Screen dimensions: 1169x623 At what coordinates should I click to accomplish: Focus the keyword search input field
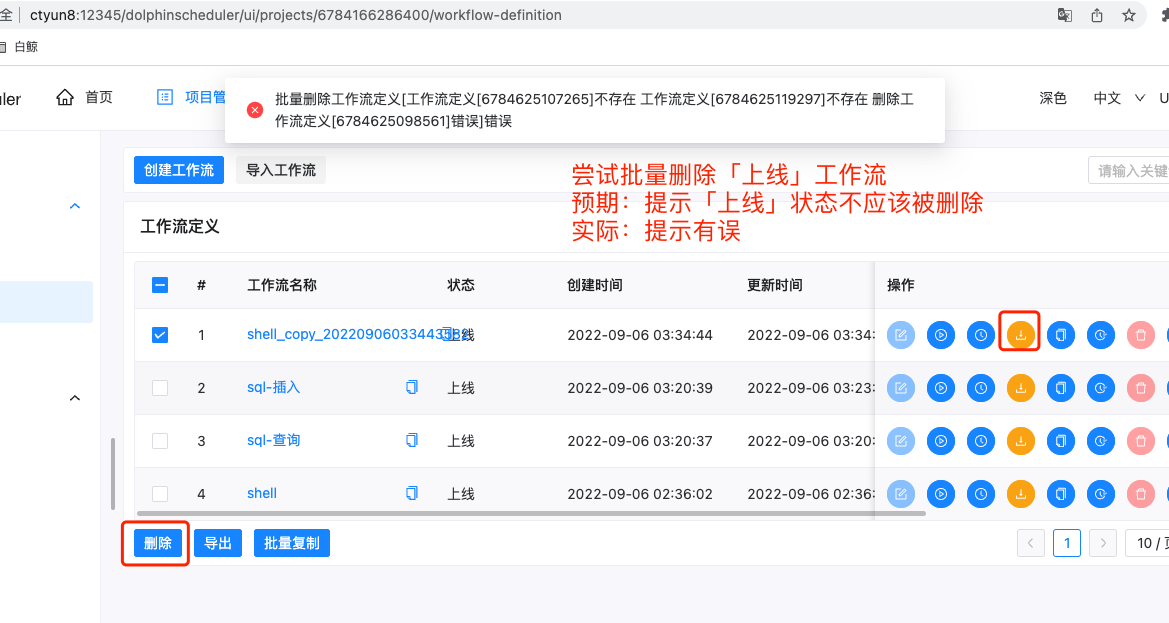[x=1129, y=171]
